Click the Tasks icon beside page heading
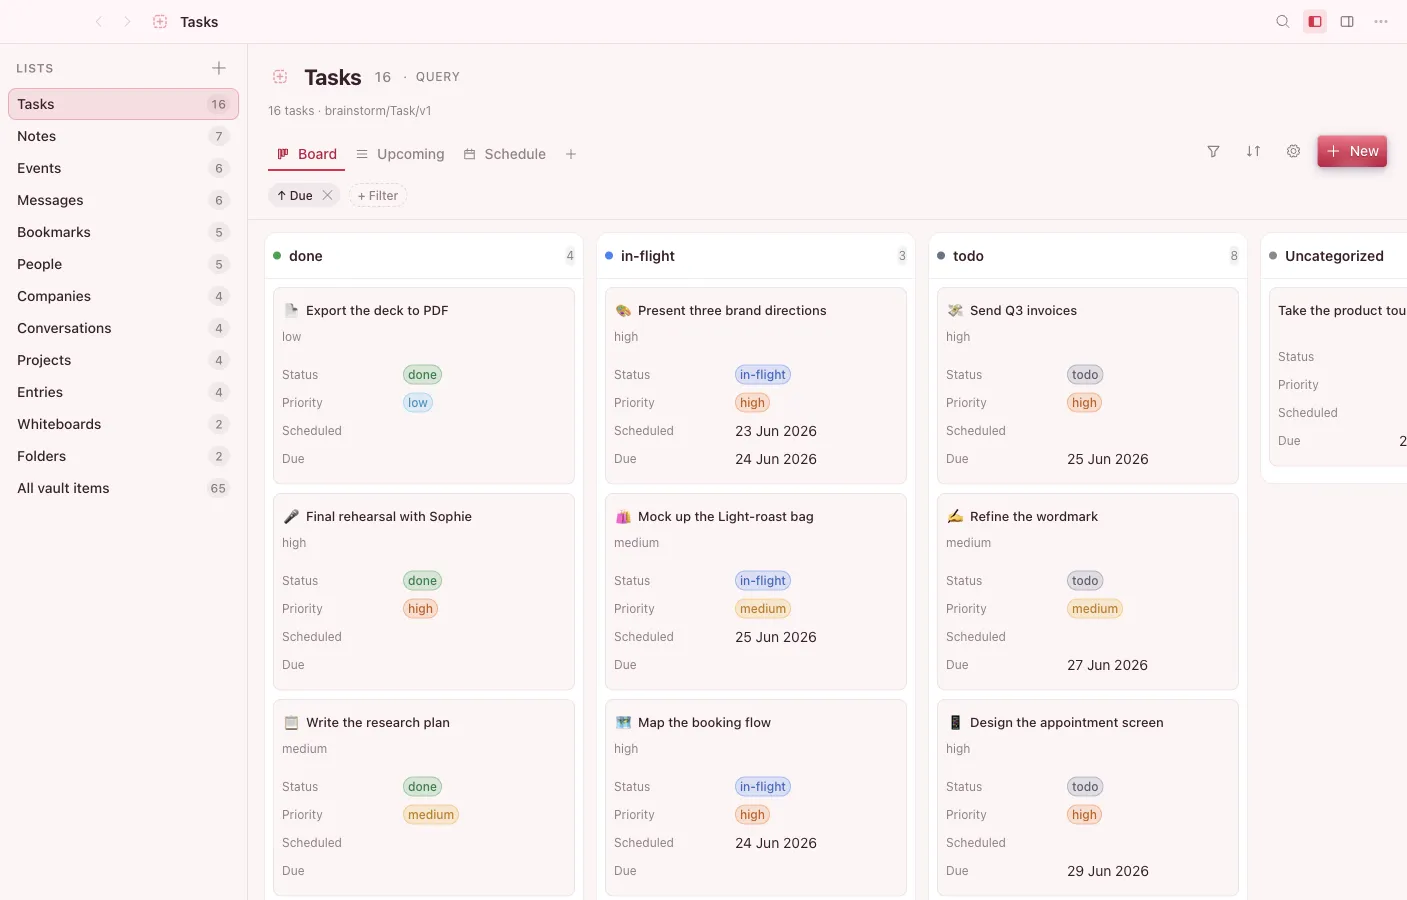1407x900 pixels. [x=280, y=77]
